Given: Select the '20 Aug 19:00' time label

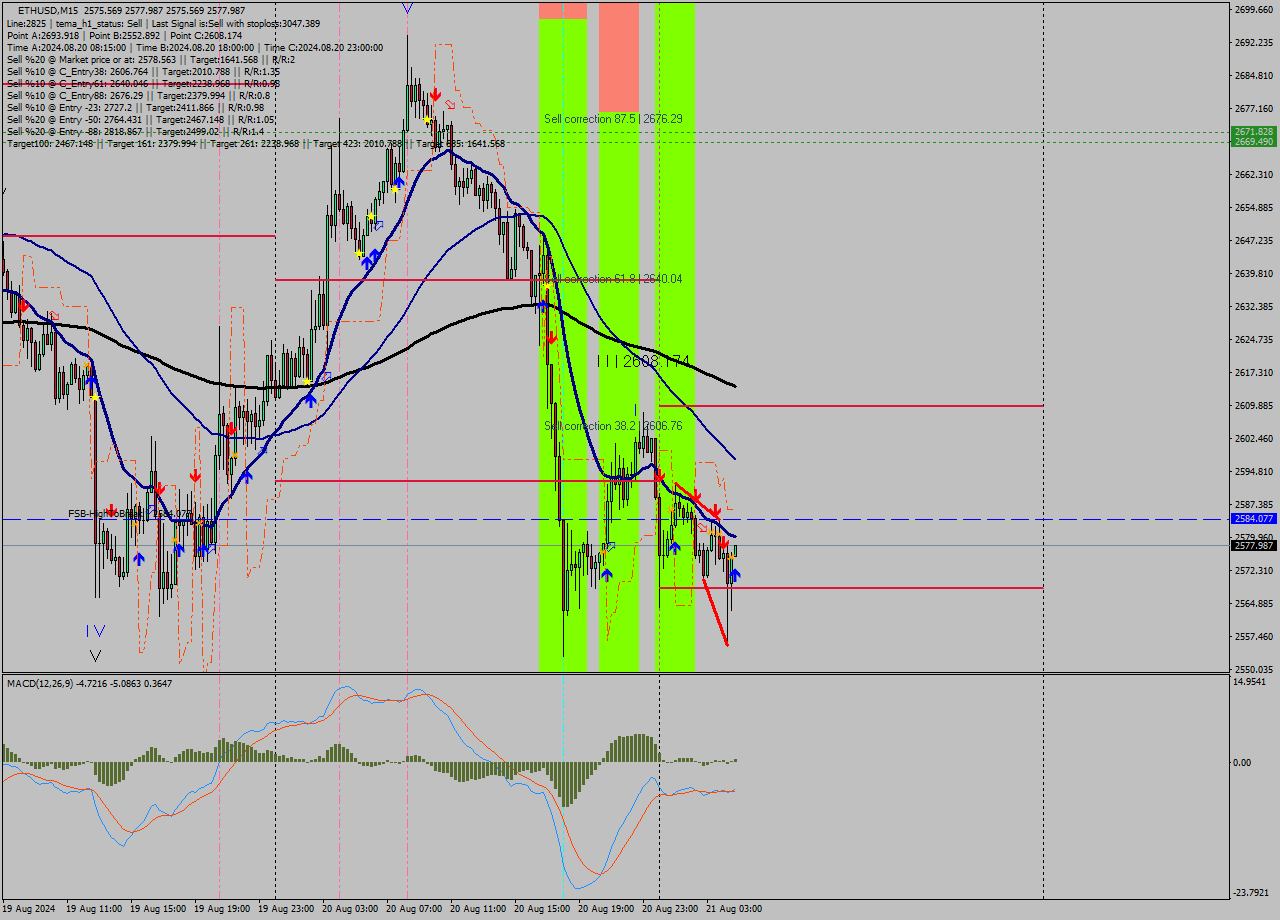Looking at the screenshot, I should [x=606, y=909].
